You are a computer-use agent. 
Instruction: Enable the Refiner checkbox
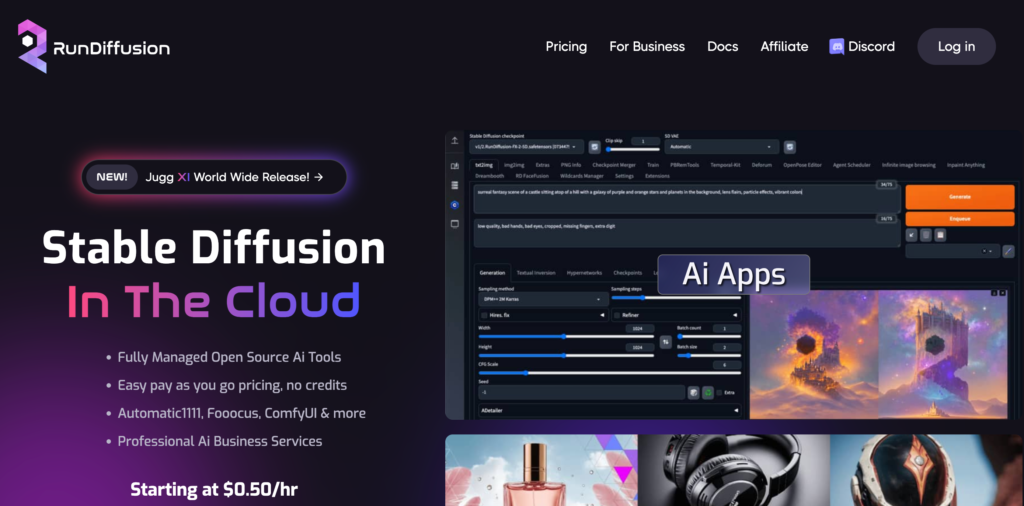(617, 315)
